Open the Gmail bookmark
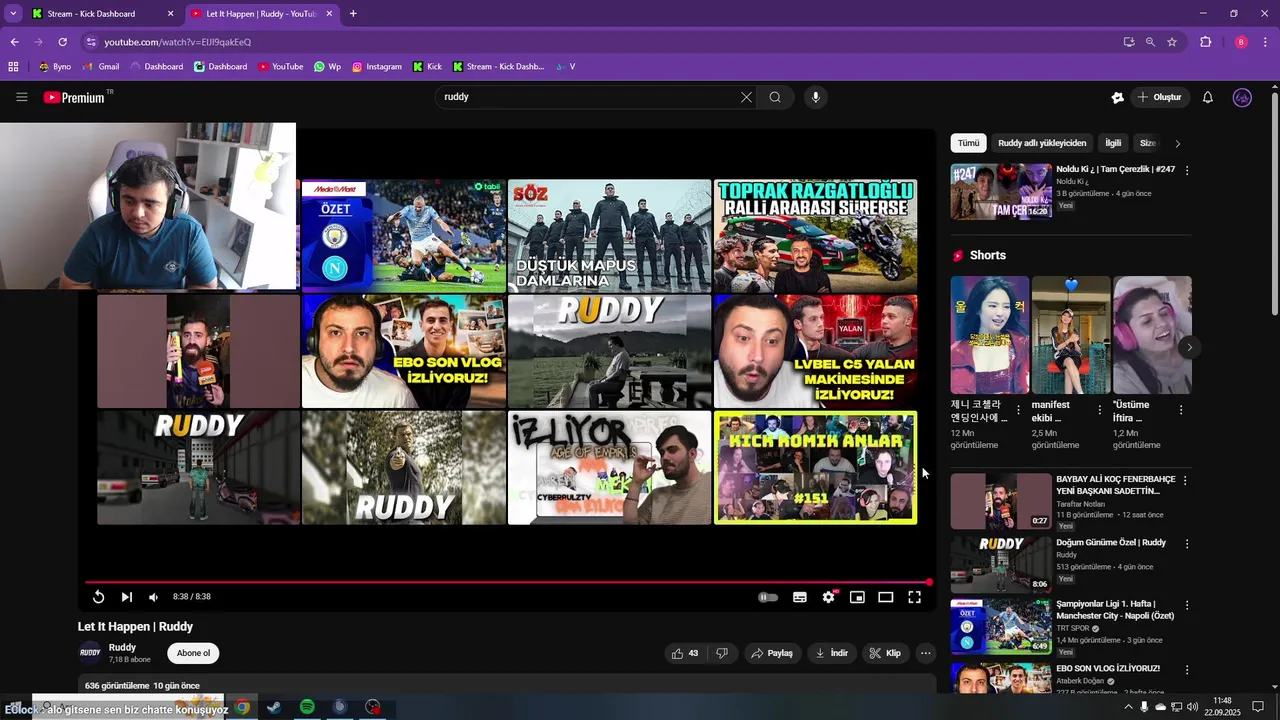This screenshot has width=1280, height=720. pos(101,67)
